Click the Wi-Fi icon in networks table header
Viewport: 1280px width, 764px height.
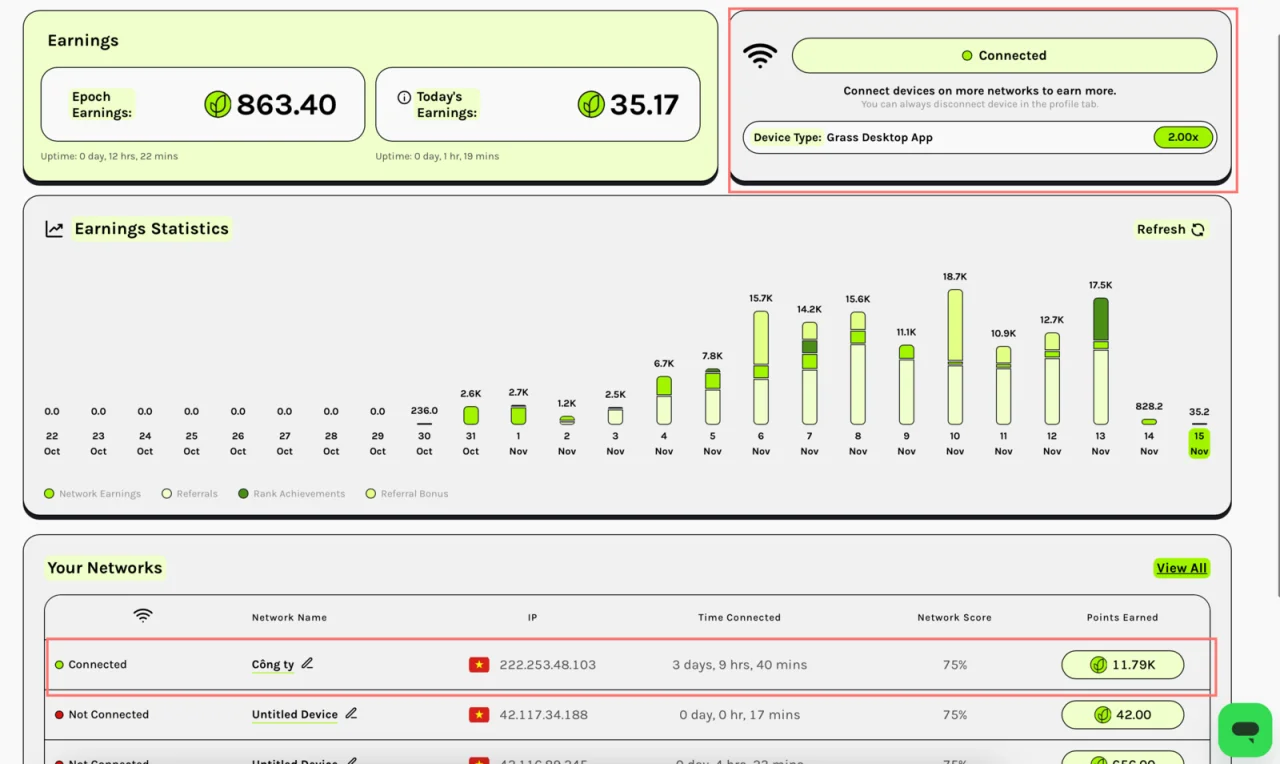point(143,616)
